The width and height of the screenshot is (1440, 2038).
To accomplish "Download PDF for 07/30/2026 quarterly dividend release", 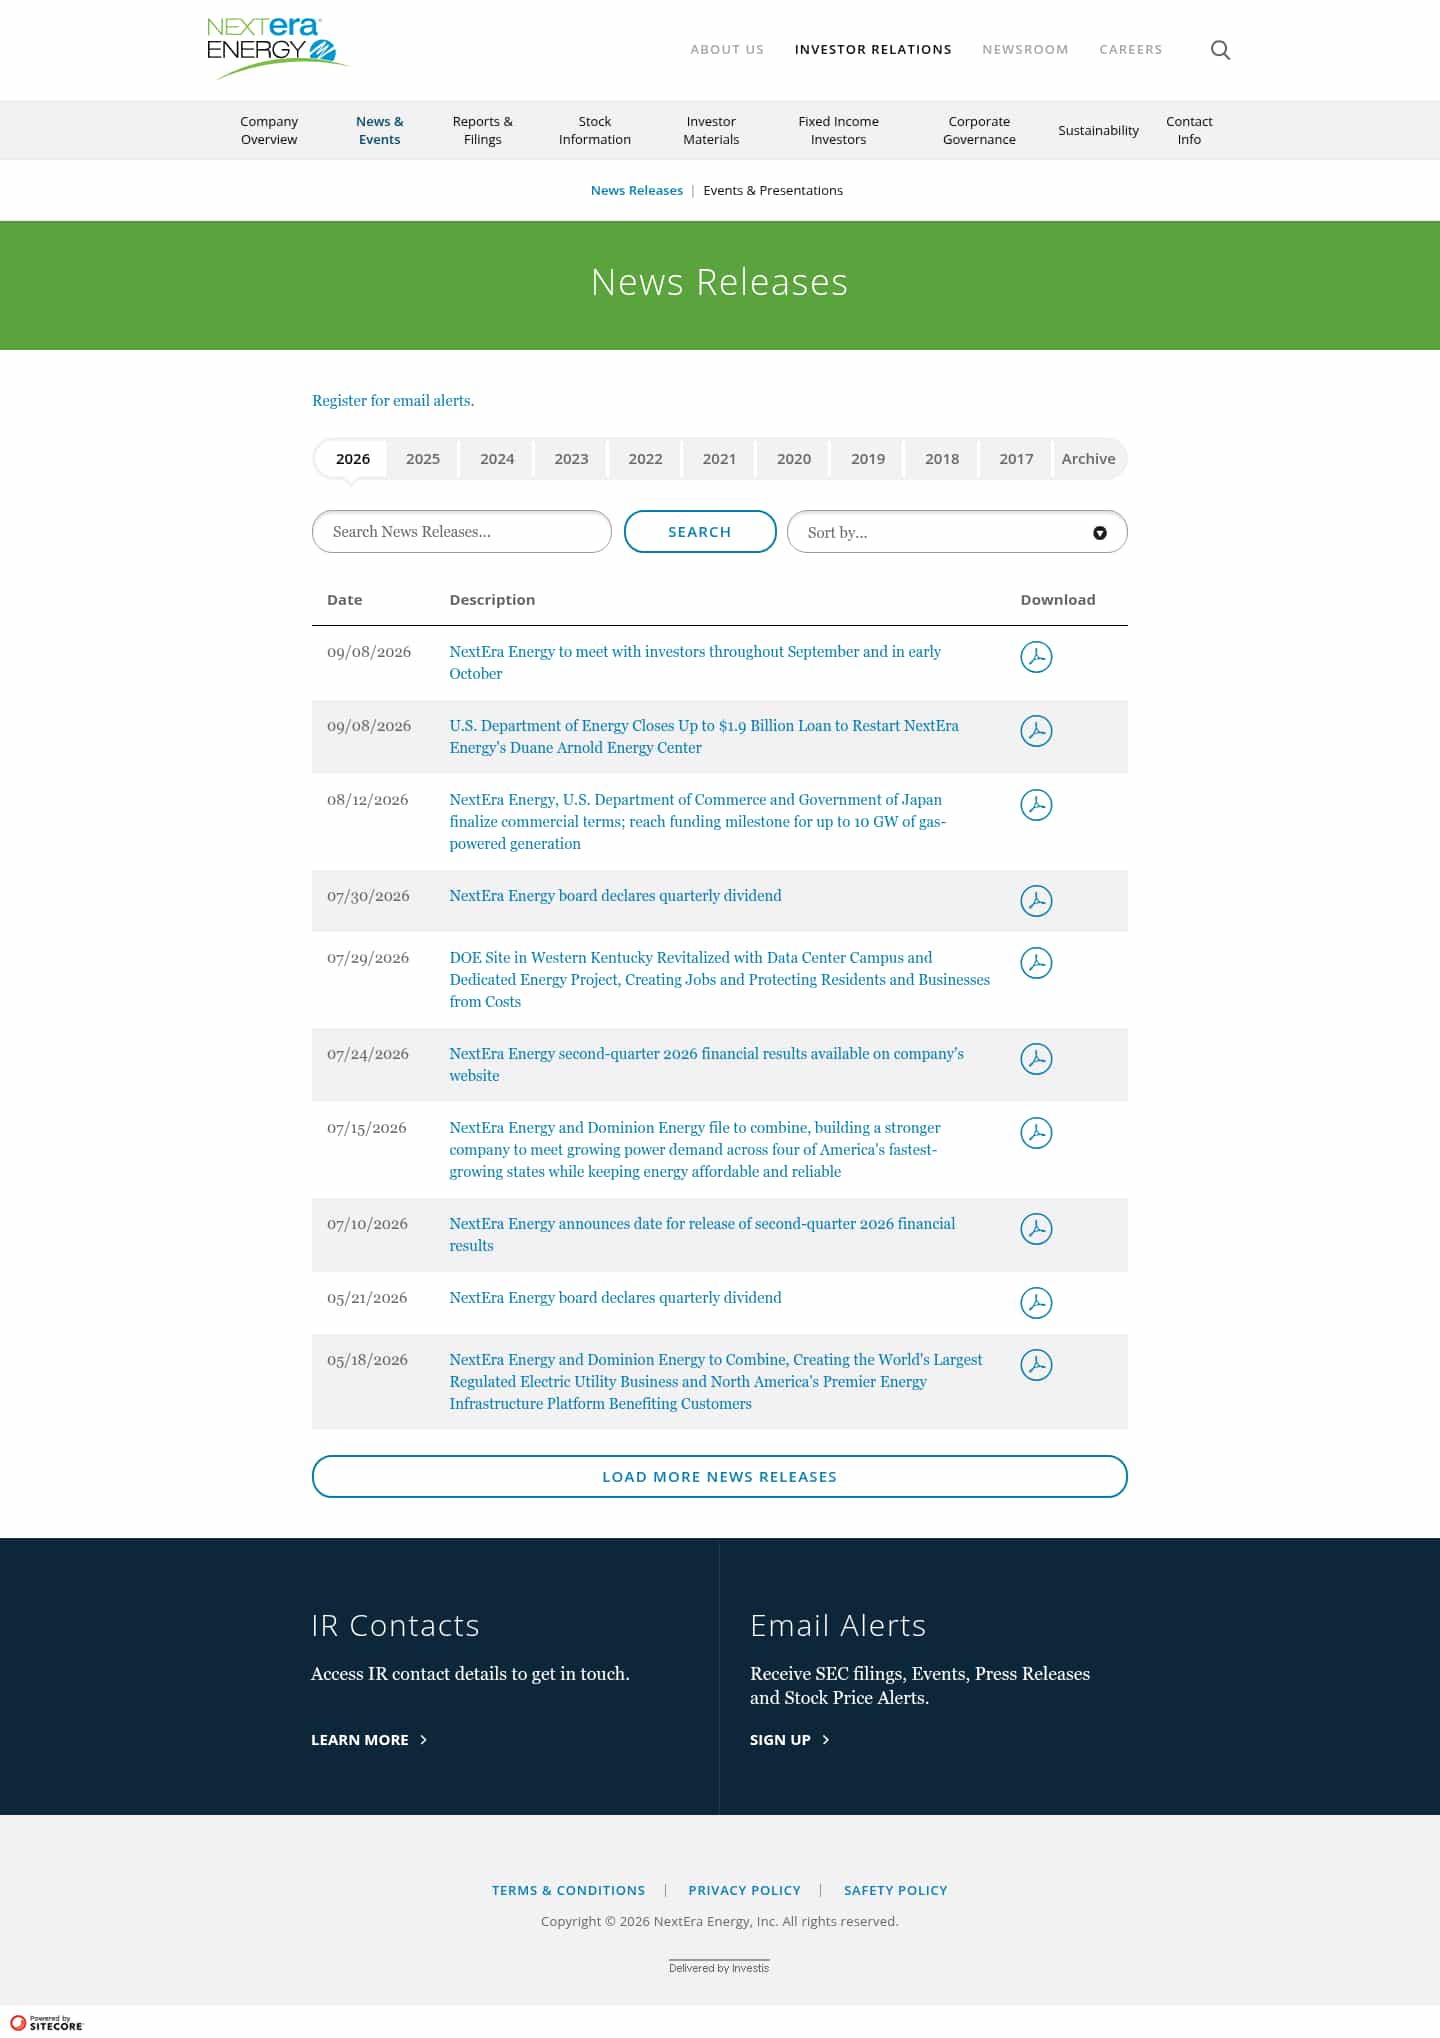I will pos(1036,901).
